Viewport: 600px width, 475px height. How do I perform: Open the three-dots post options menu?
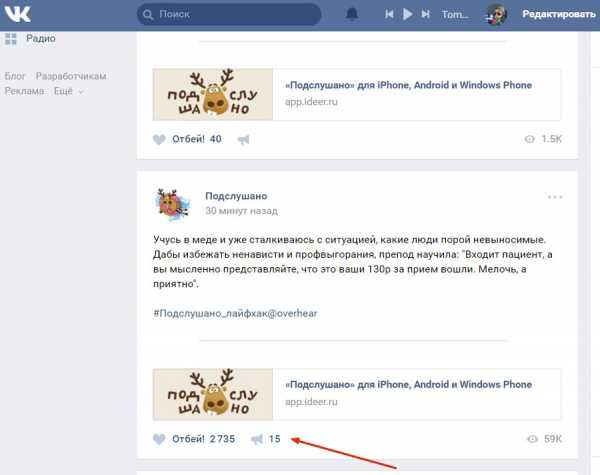pos(555,197)
